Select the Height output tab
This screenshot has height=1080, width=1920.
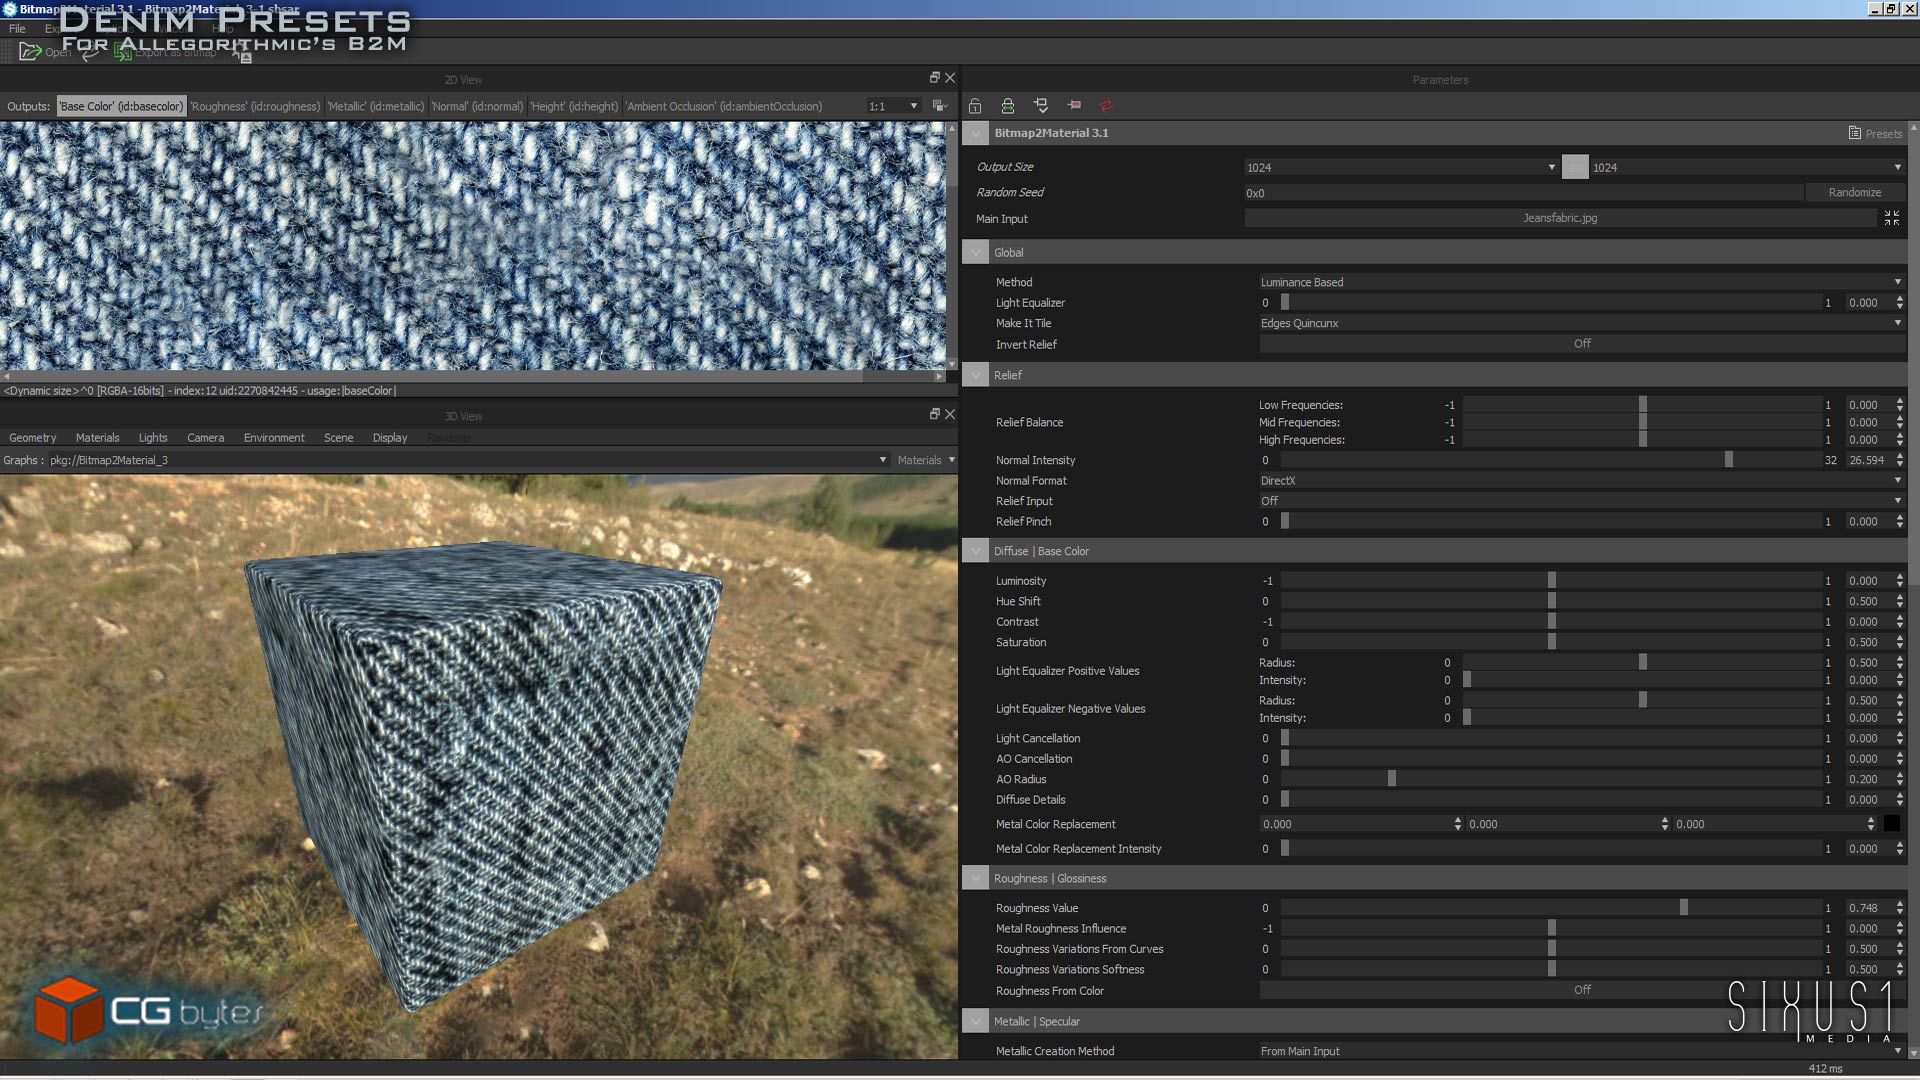point(574,106)
